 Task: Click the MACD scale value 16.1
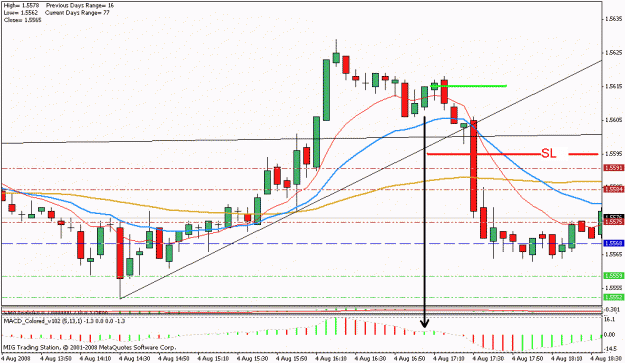point(610,320)
